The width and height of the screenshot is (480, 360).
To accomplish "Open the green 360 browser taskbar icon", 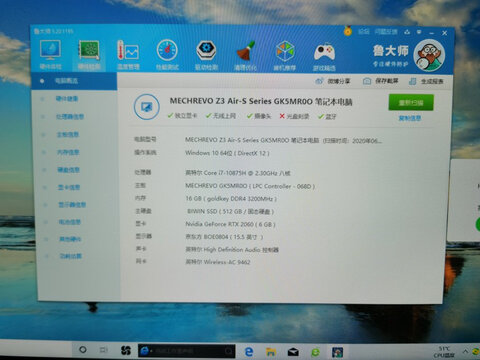I will tap(315, 352).
